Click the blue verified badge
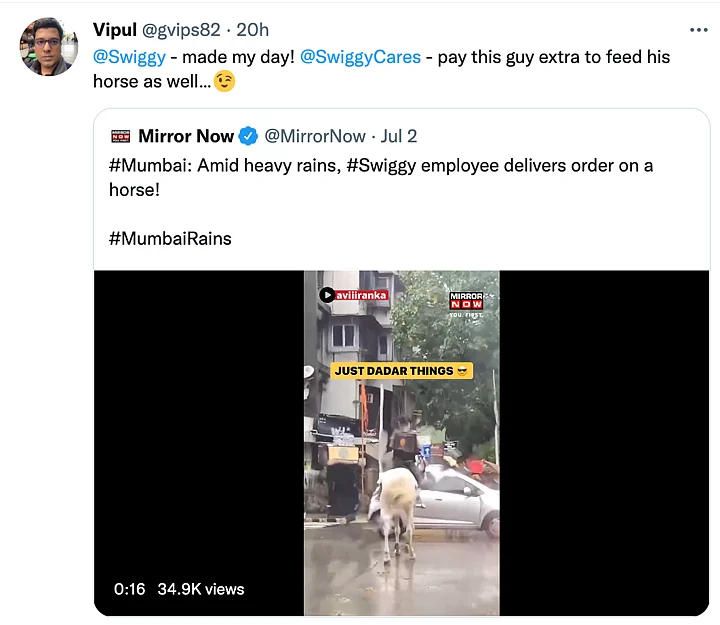This screenshot has width=720, height=625. pyautogui.click(x=249, y=136)
